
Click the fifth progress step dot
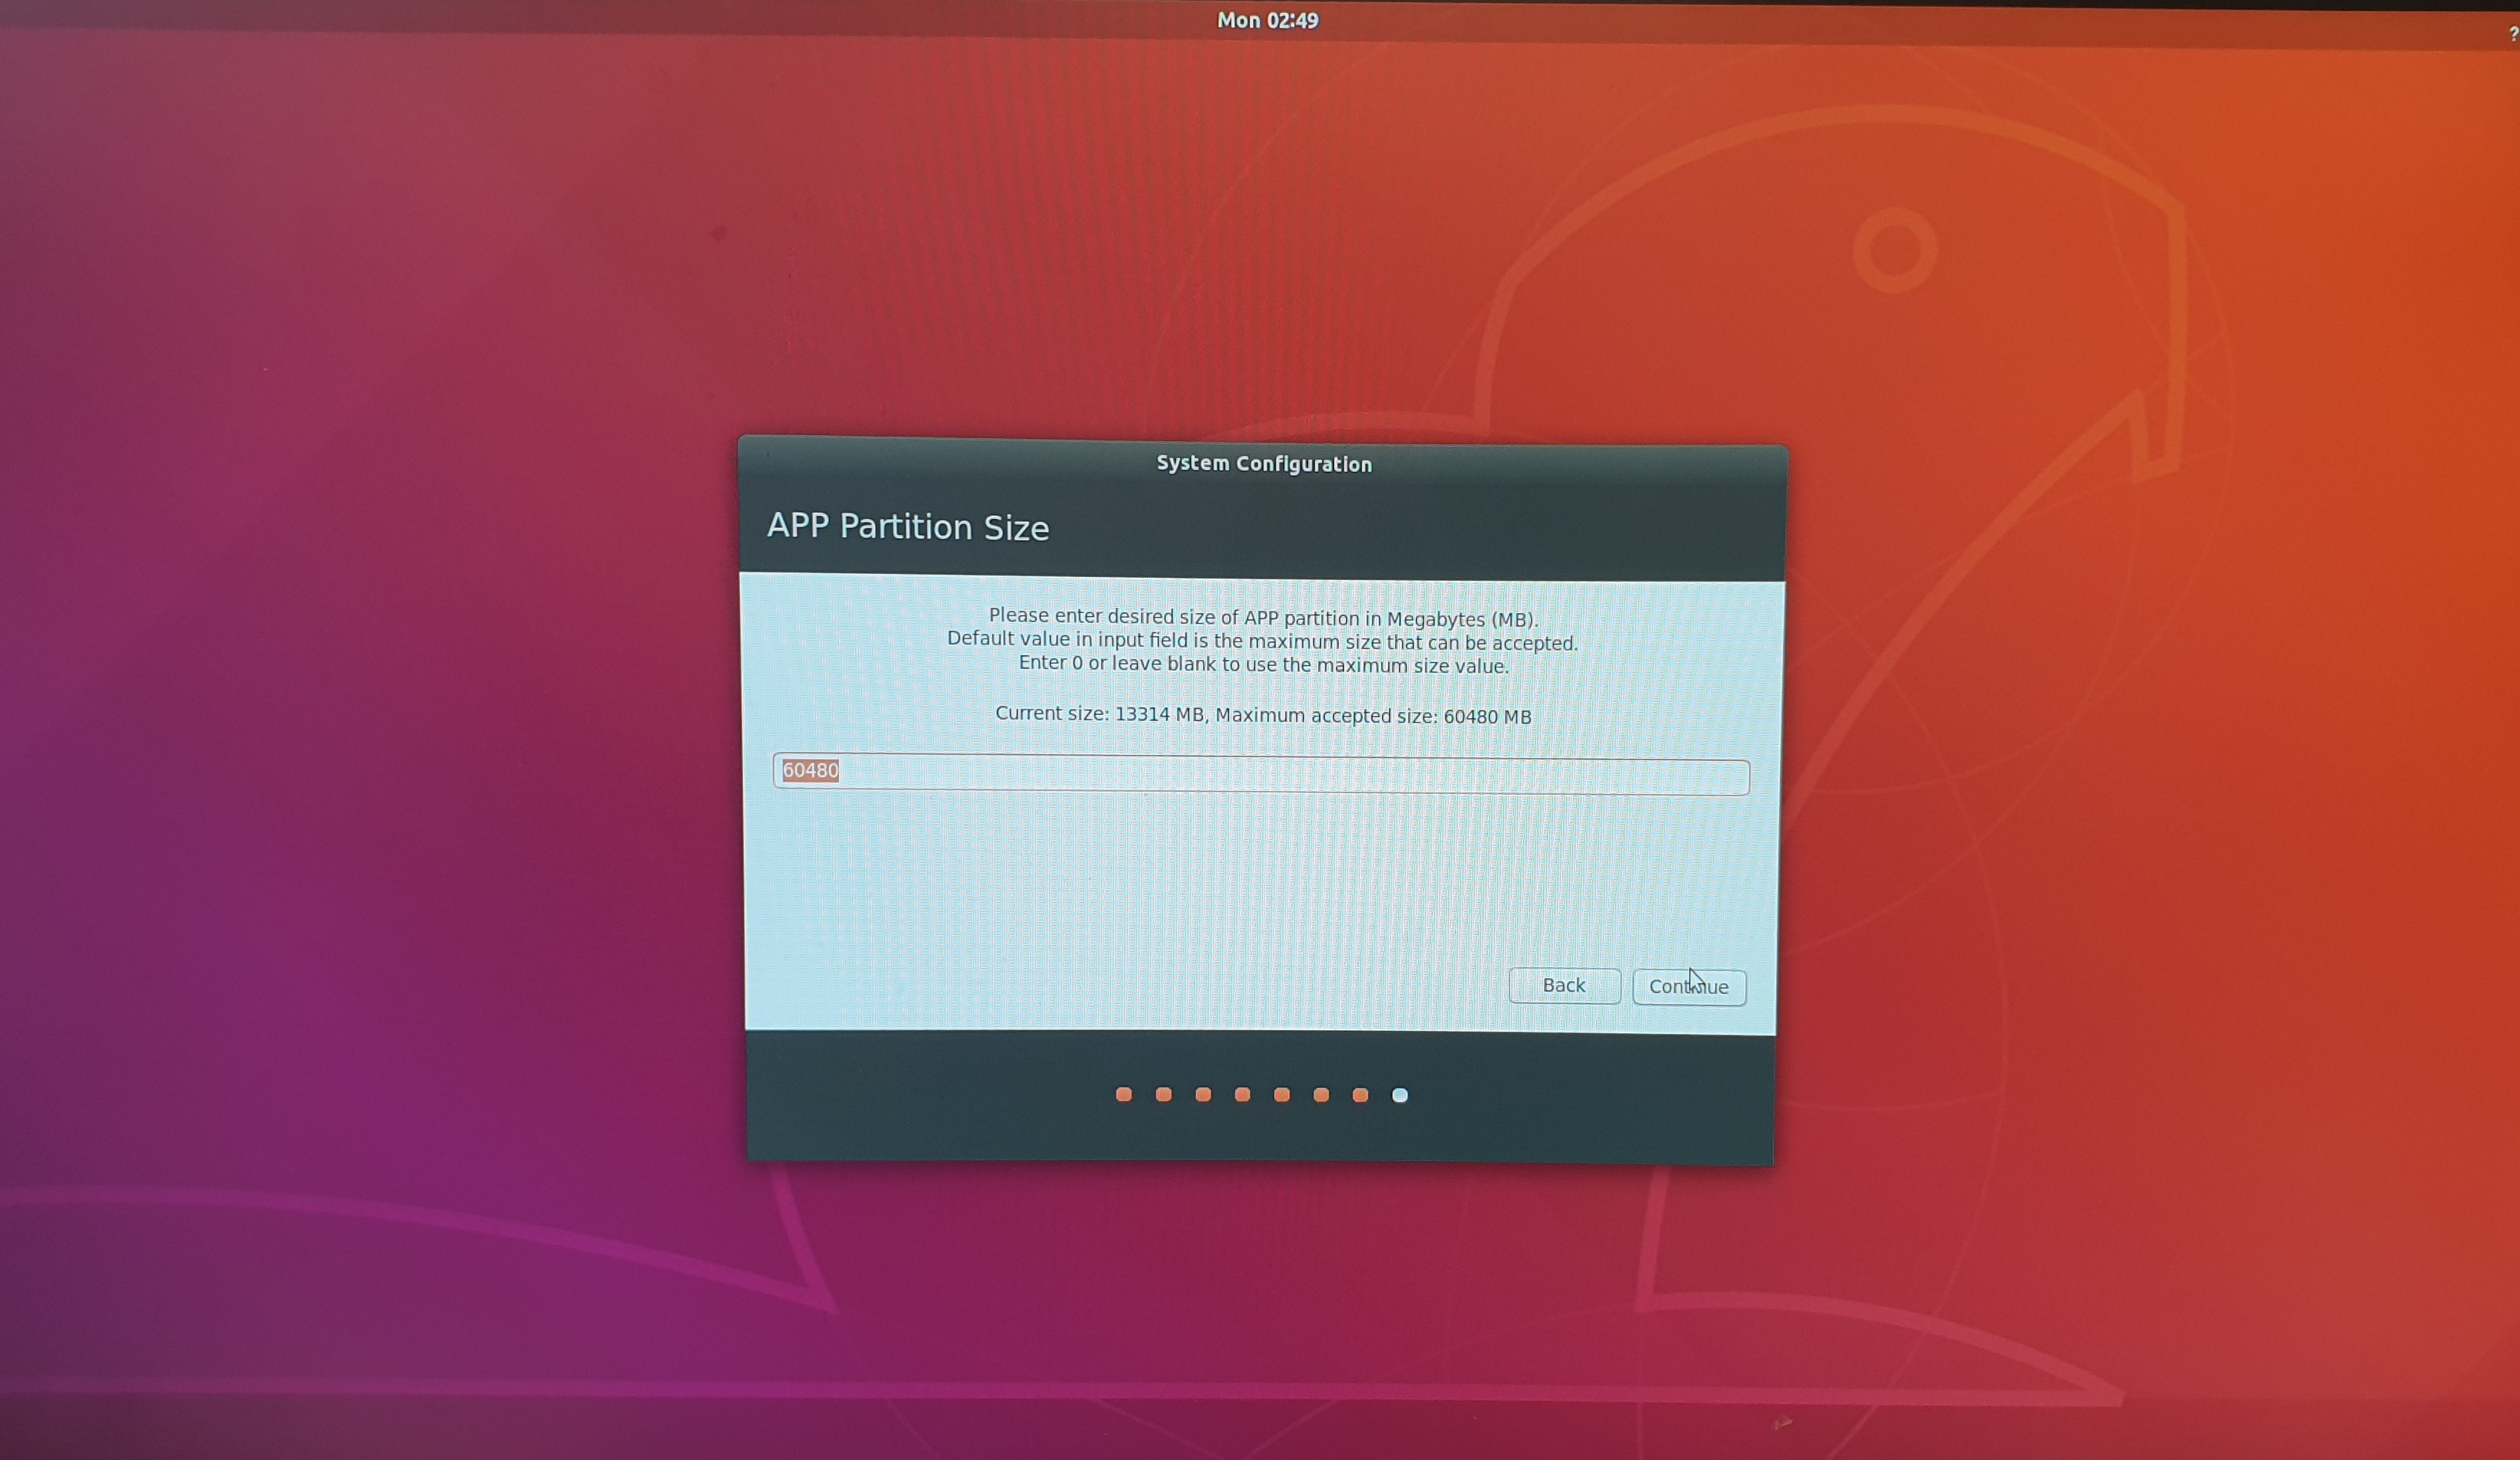coord(1281,1094)
